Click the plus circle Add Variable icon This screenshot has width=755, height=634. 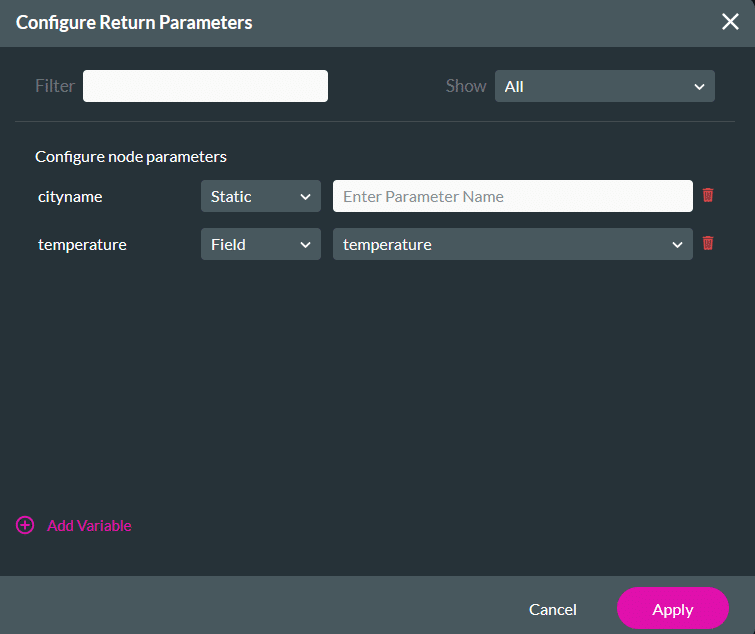25,525
